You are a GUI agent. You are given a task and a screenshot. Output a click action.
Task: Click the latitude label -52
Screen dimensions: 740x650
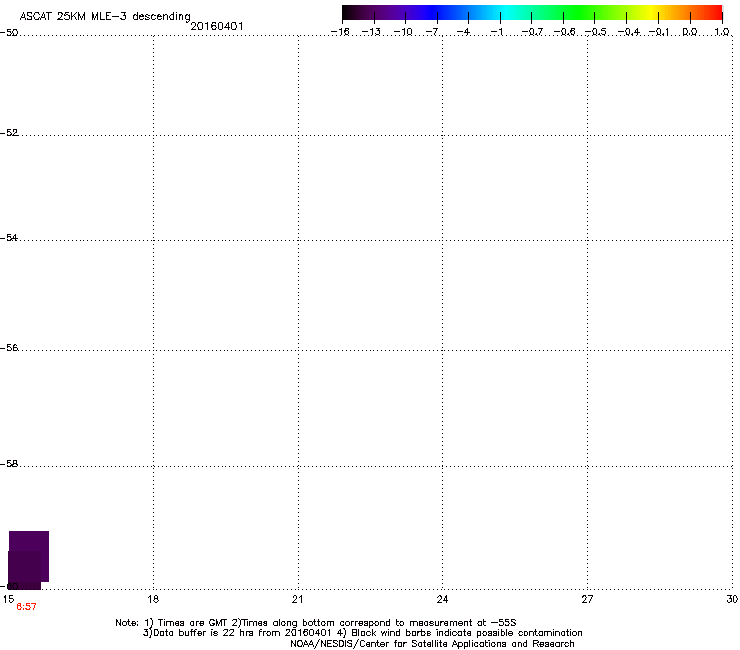coord(9,133)
